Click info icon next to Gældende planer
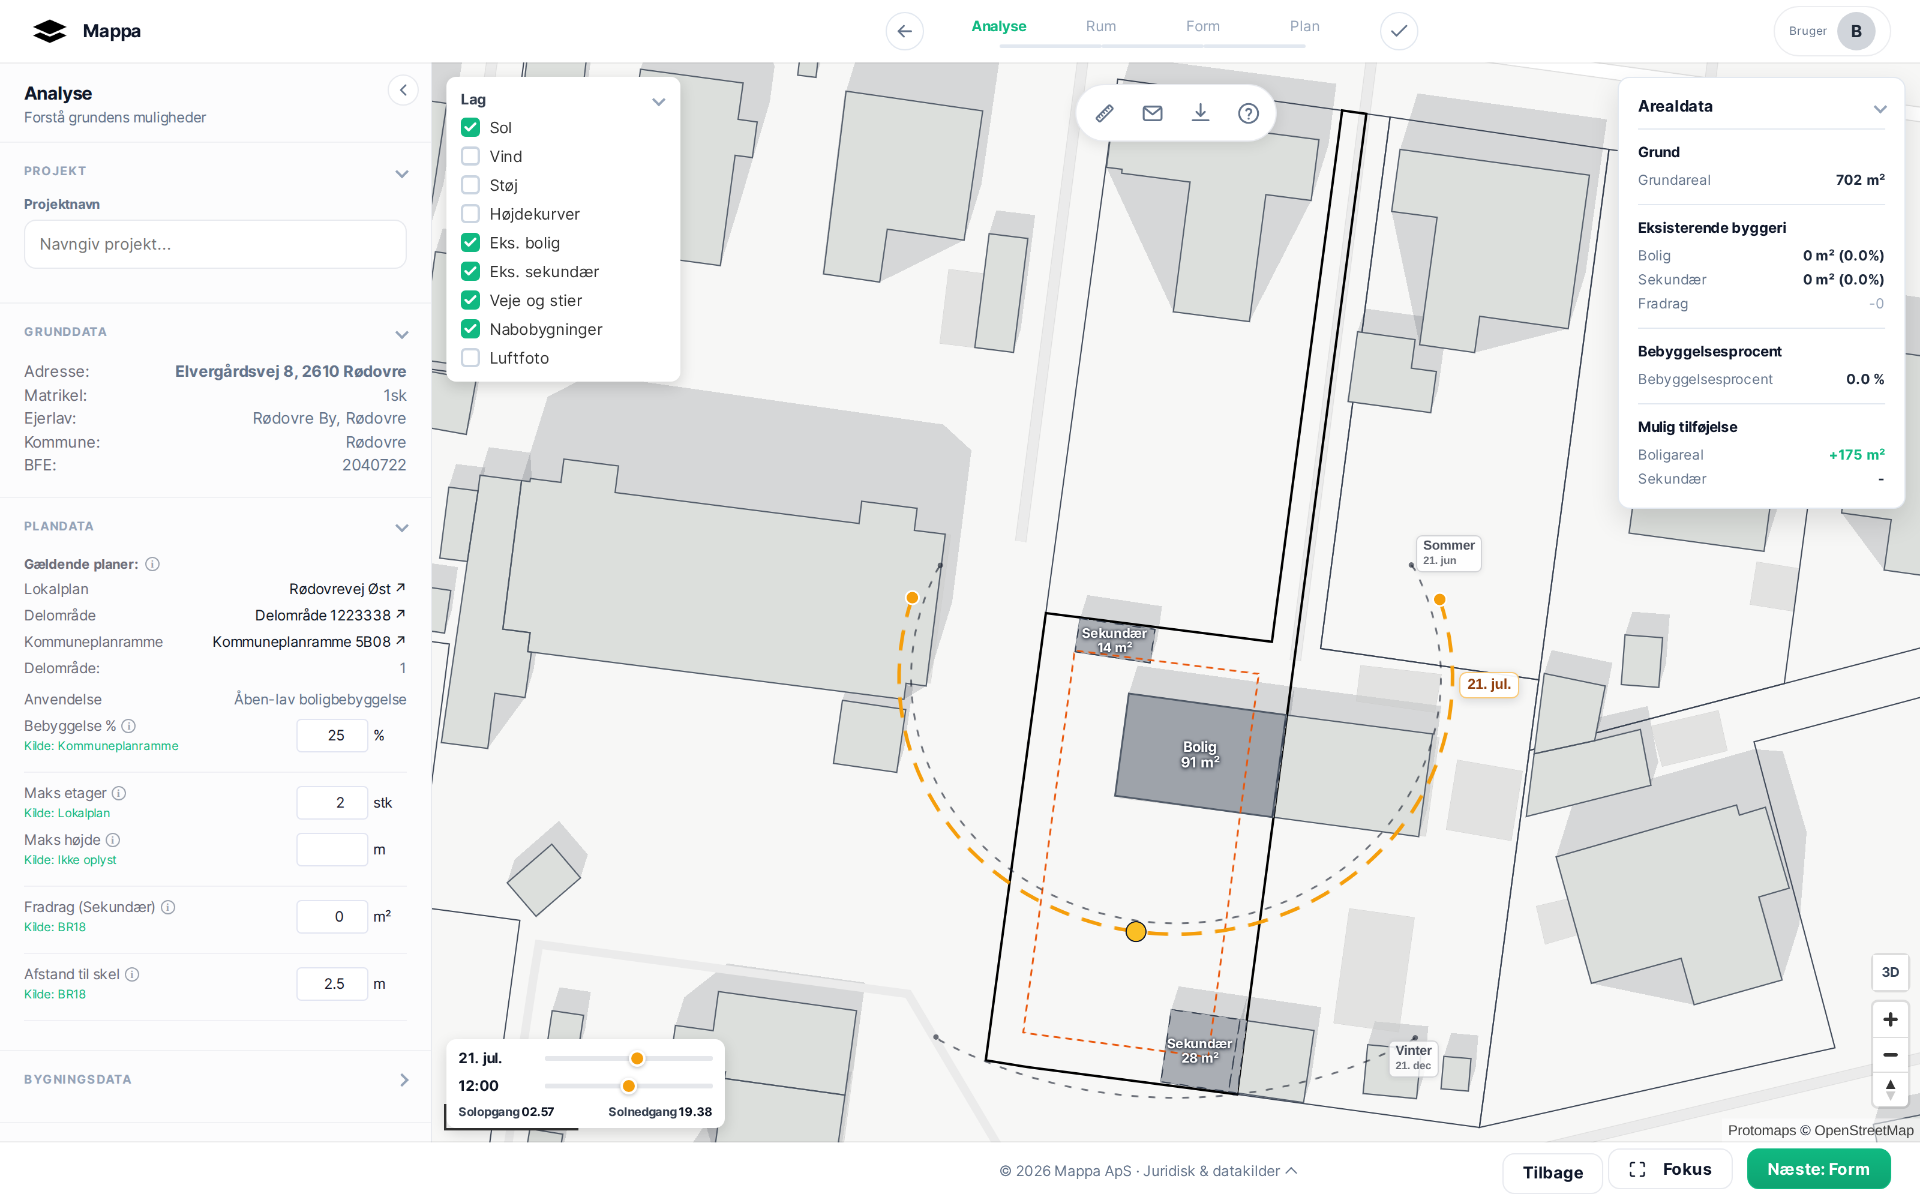The image size is (1920, 1200). pos(152,564)
